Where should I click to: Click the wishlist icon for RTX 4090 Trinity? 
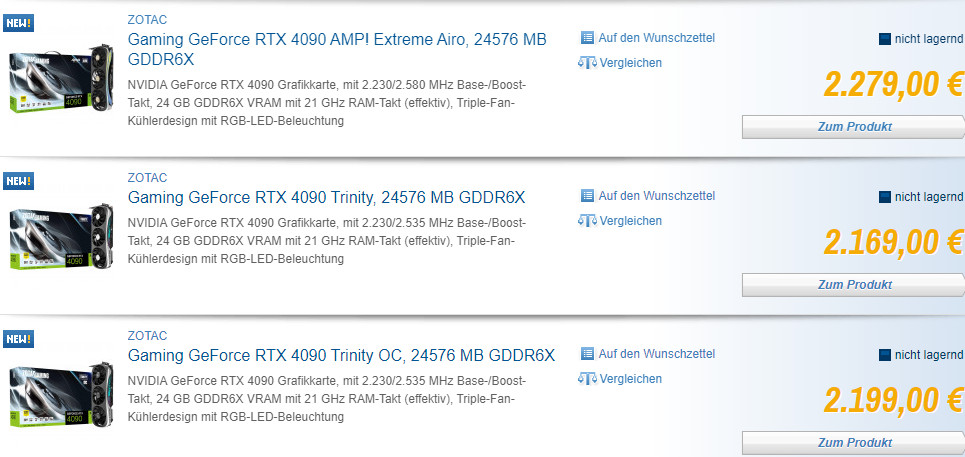[588, 196]
